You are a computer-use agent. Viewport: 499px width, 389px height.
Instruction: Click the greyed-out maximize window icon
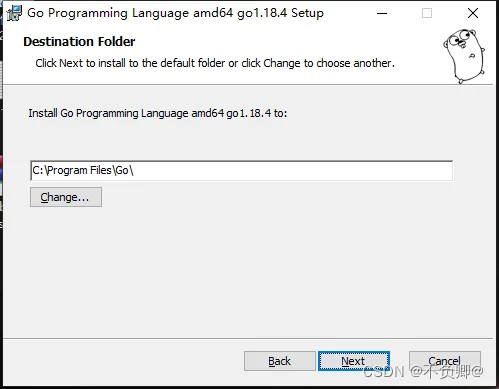427,13
